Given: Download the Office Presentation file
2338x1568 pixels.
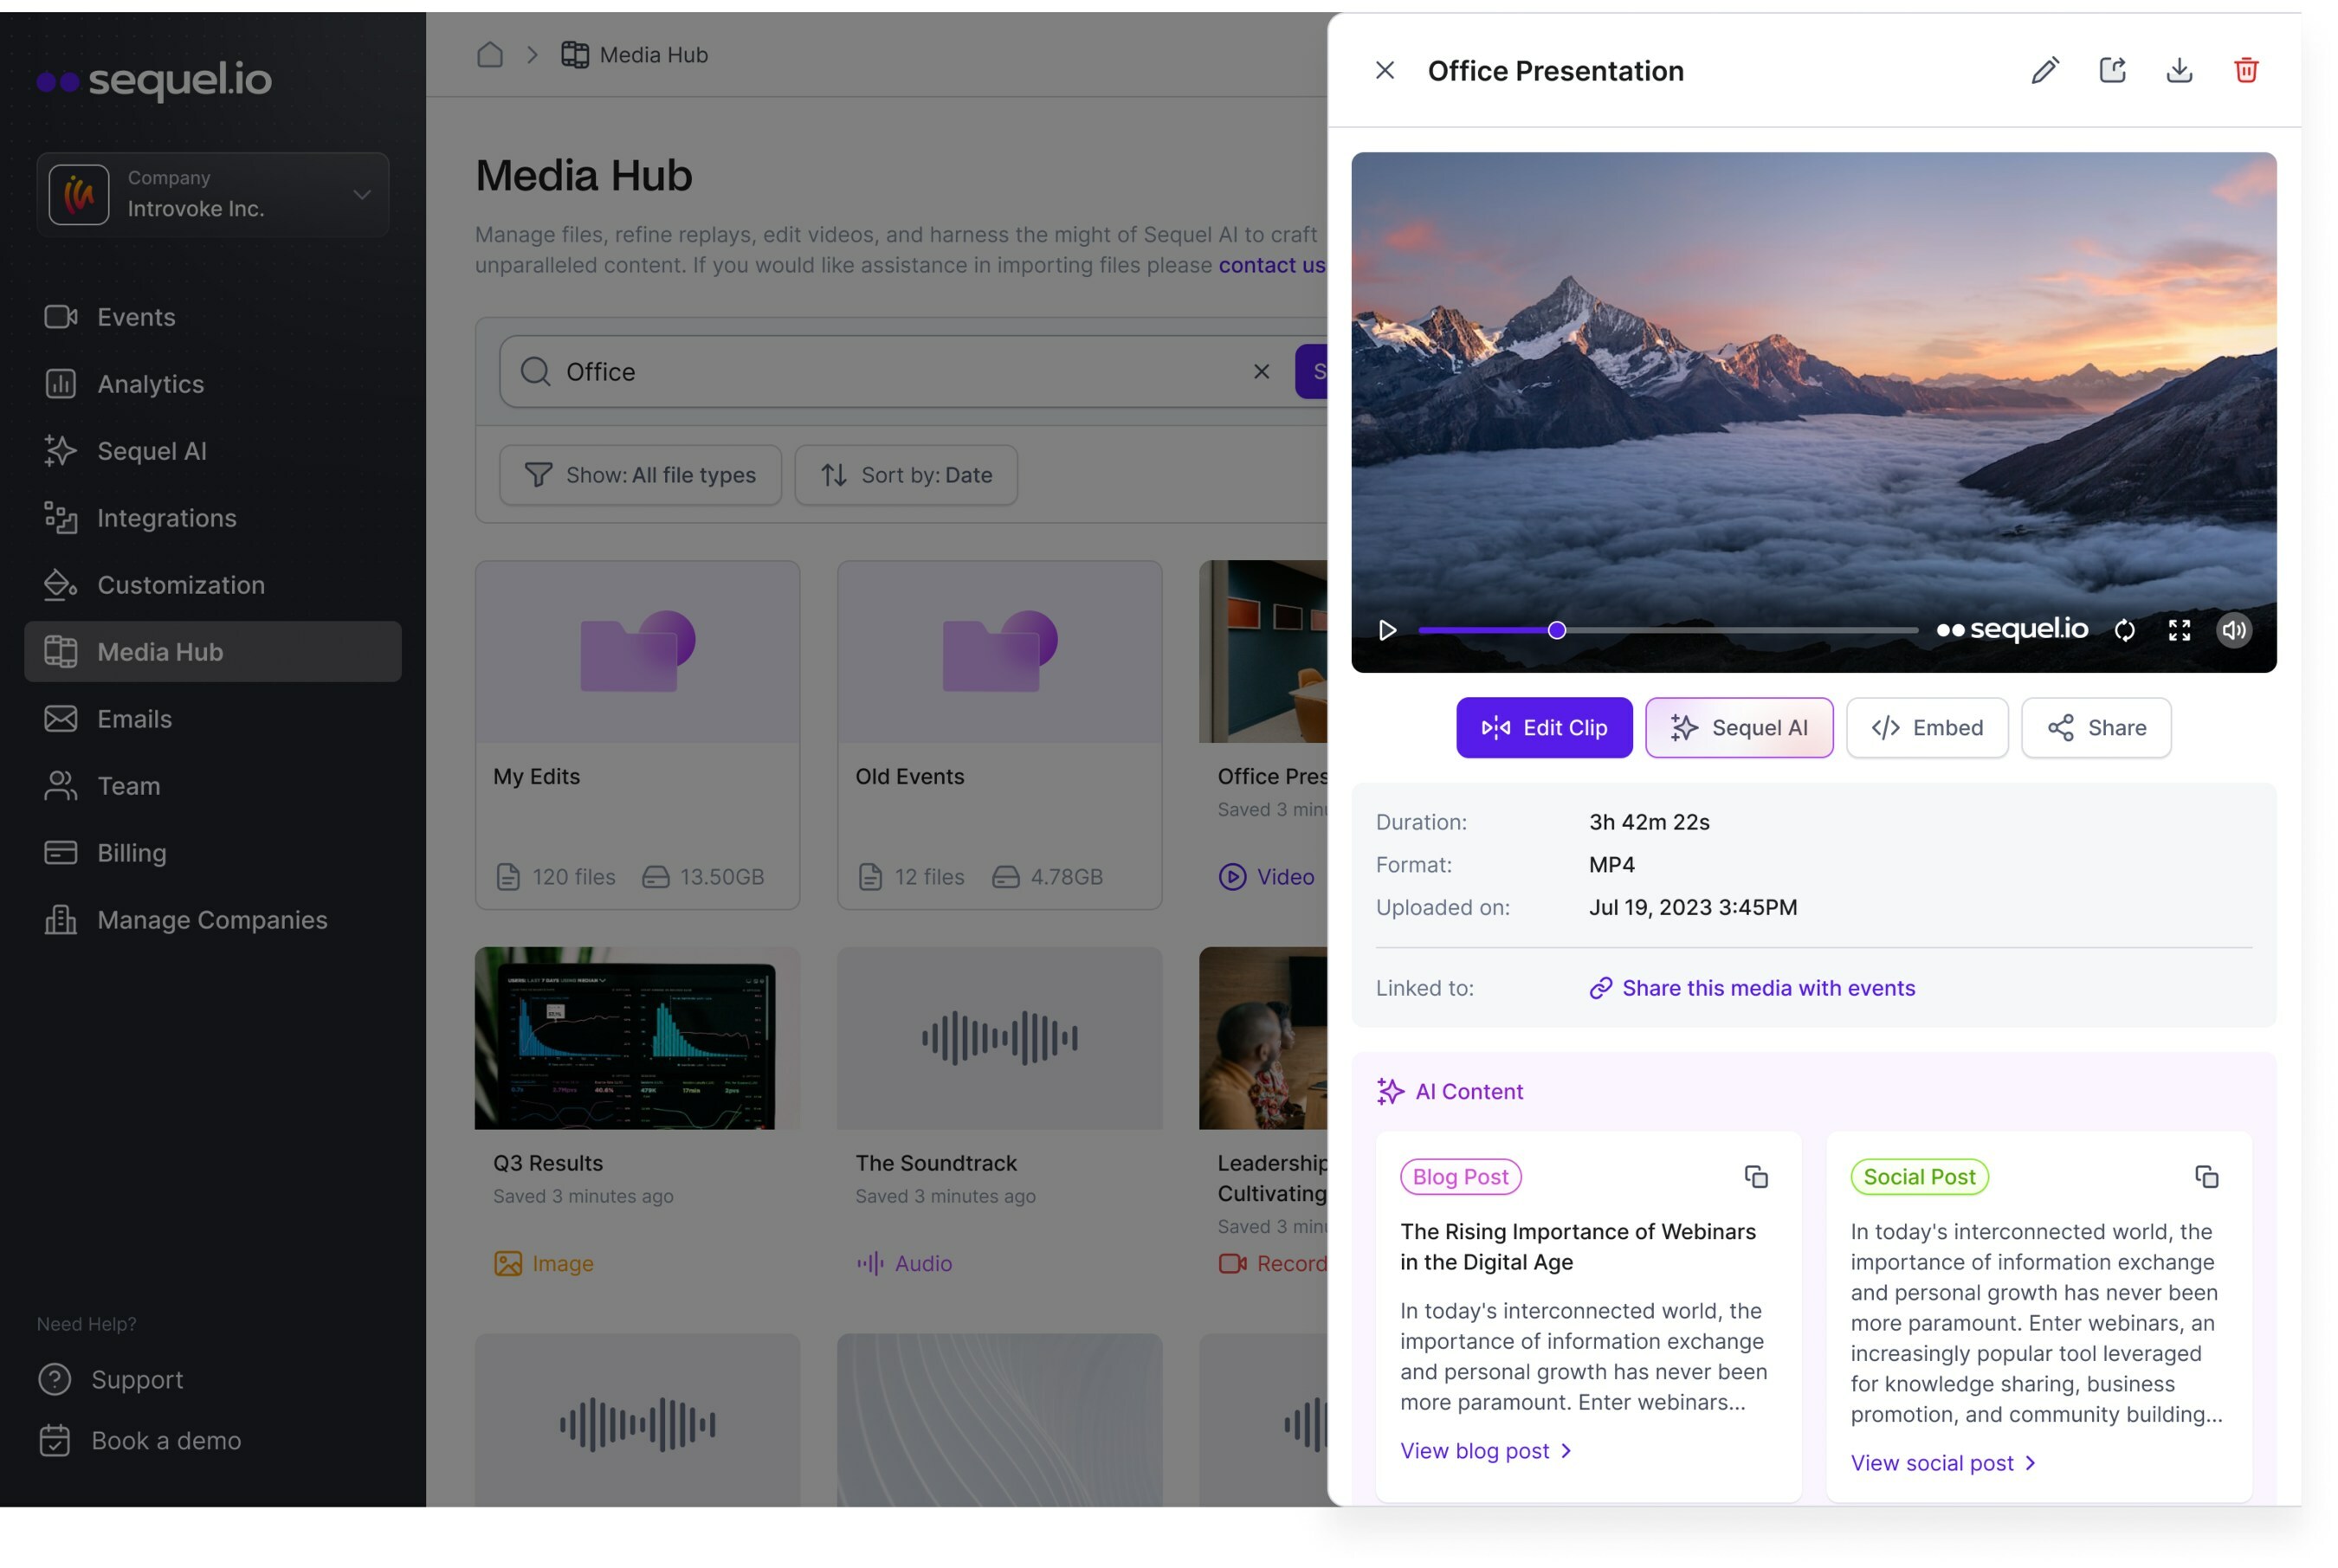Looking at the screenshot, I should (2179, 70).
